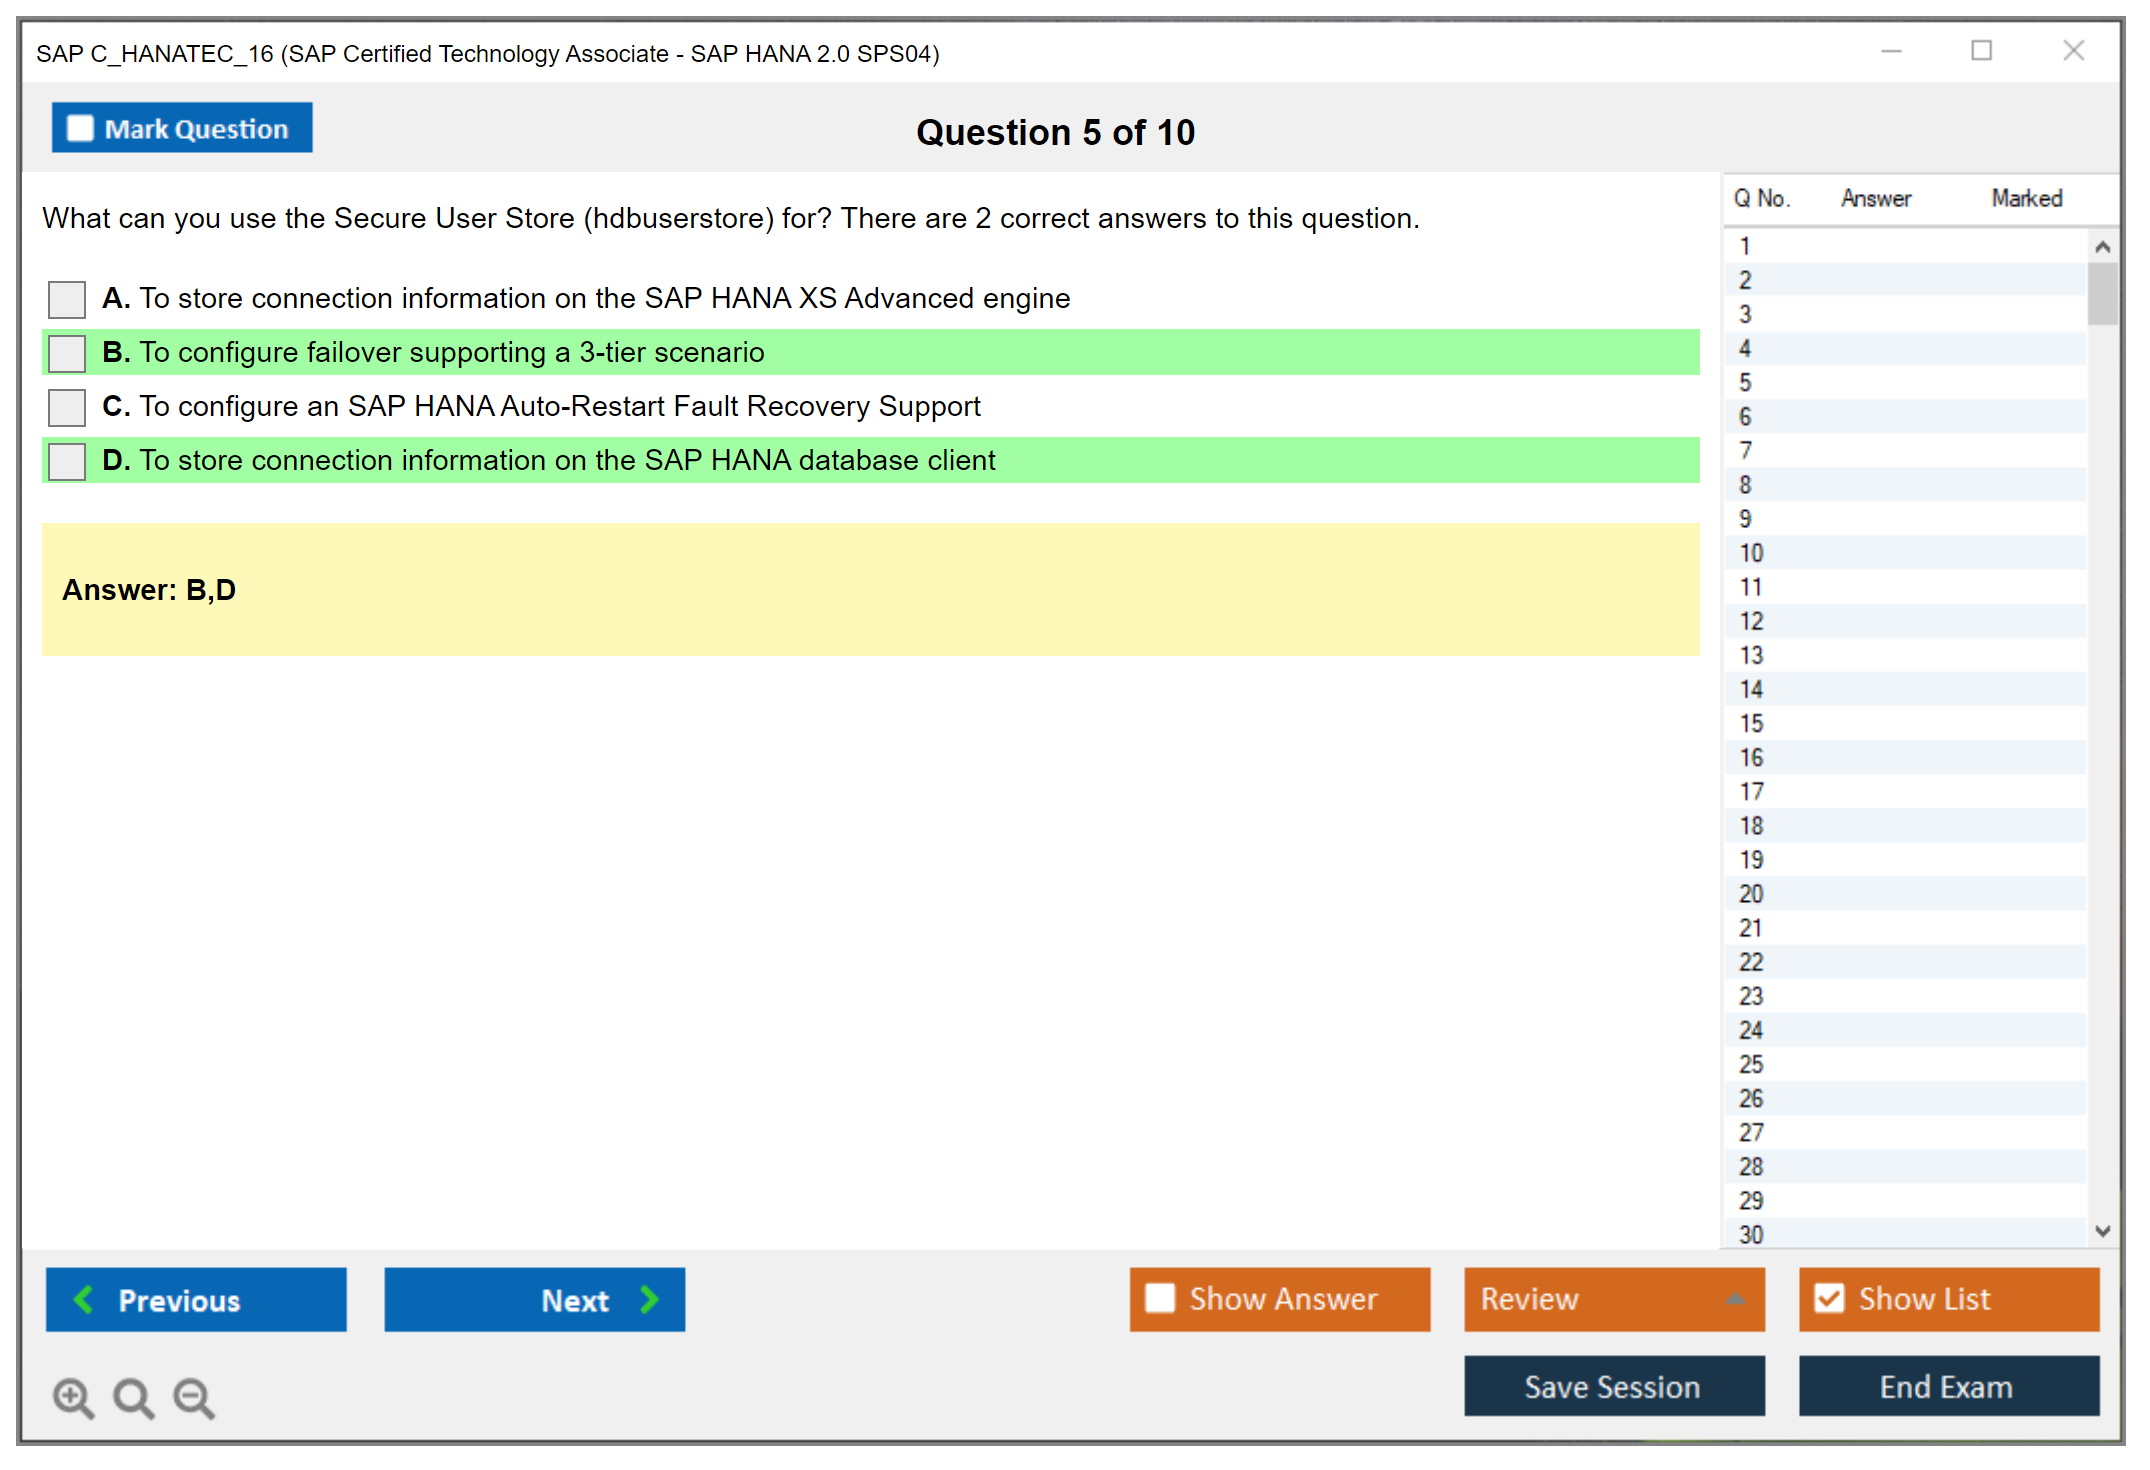Click the green right arrow on Next

pyautogui.click(x=649, y=1299)
